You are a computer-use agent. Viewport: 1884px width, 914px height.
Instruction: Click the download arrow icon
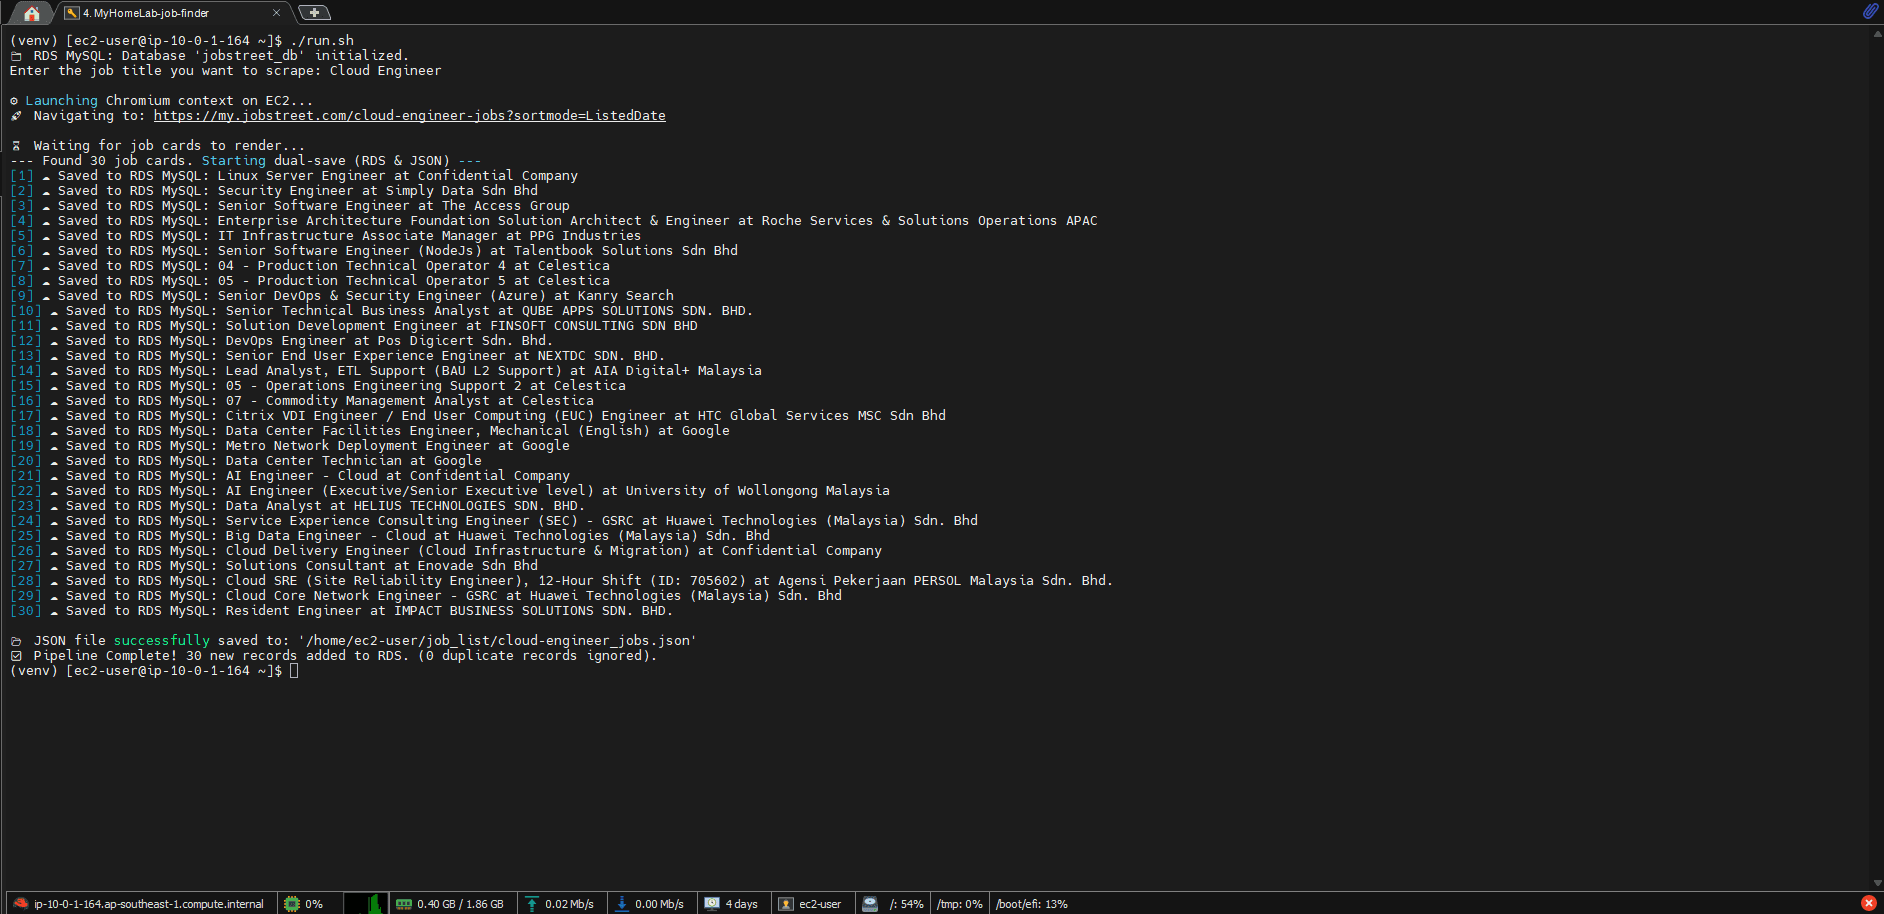tap(622, 903)
